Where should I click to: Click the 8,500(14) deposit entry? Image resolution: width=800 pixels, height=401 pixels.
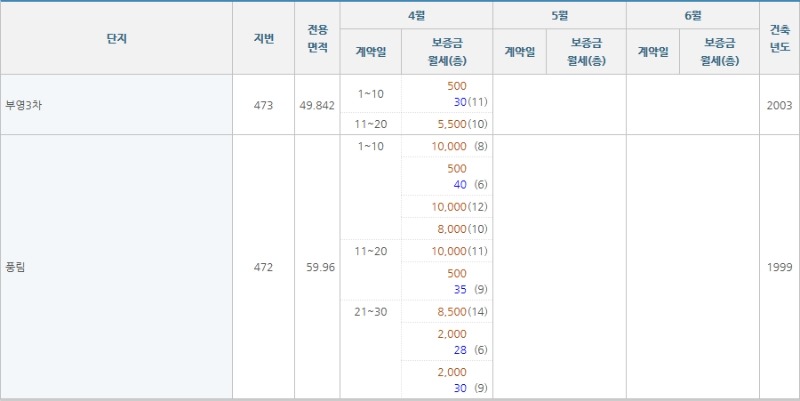462,312
